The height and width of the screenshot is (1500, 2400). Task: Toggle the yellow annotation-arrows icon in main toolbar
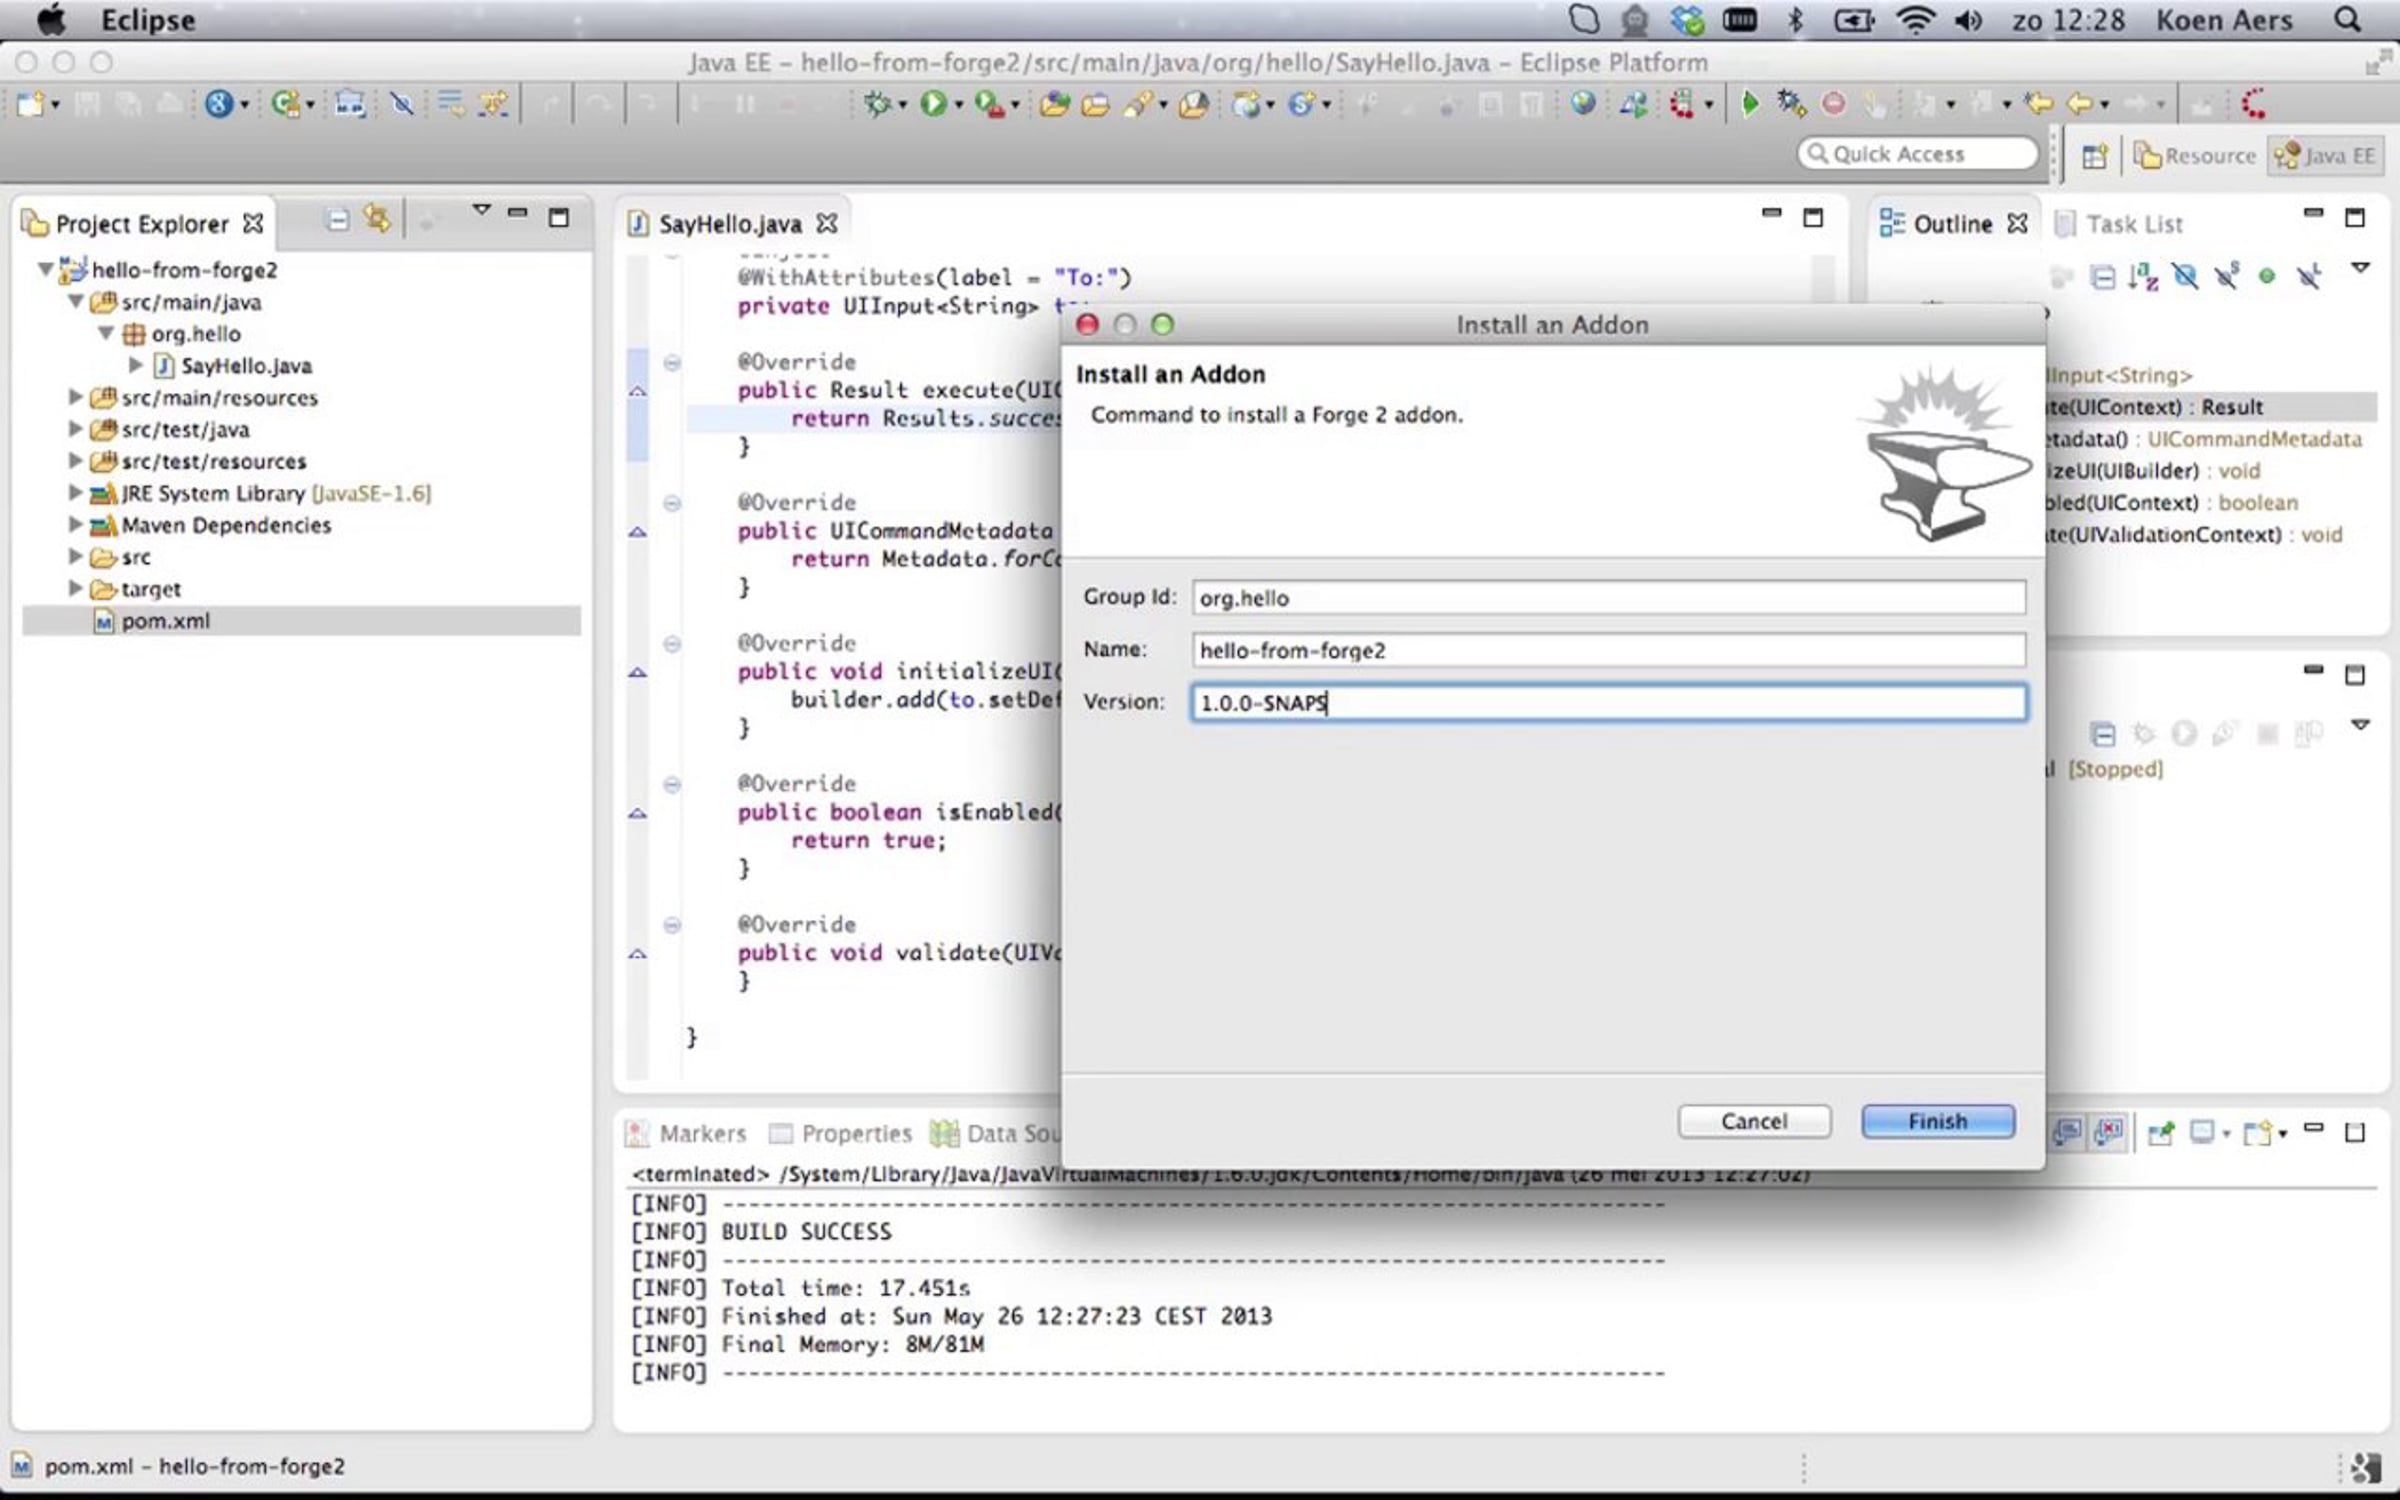point(493,103)
